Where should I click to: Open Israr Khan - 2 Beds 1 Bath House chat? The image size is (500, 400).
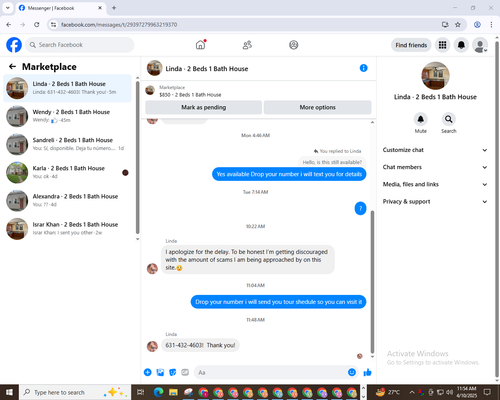pos(68,229)
